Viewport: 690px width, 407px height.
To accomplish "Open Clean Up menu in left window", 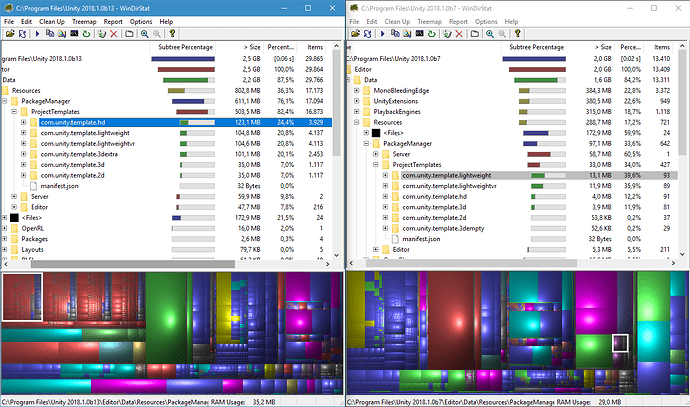I will 52,22.
